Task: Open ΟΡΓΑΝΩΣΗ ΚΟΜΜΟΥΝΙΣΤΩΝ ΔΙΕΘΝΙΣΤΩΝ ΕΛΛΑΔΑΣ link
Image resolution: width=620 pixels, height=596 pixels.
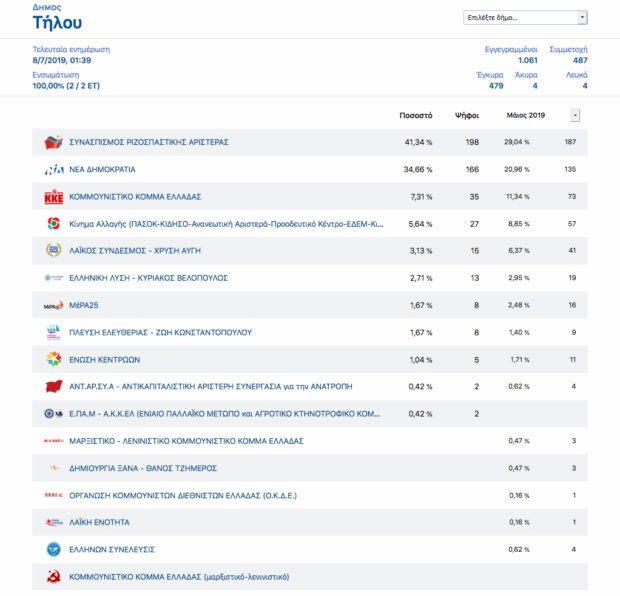Action: coord(183,496)
